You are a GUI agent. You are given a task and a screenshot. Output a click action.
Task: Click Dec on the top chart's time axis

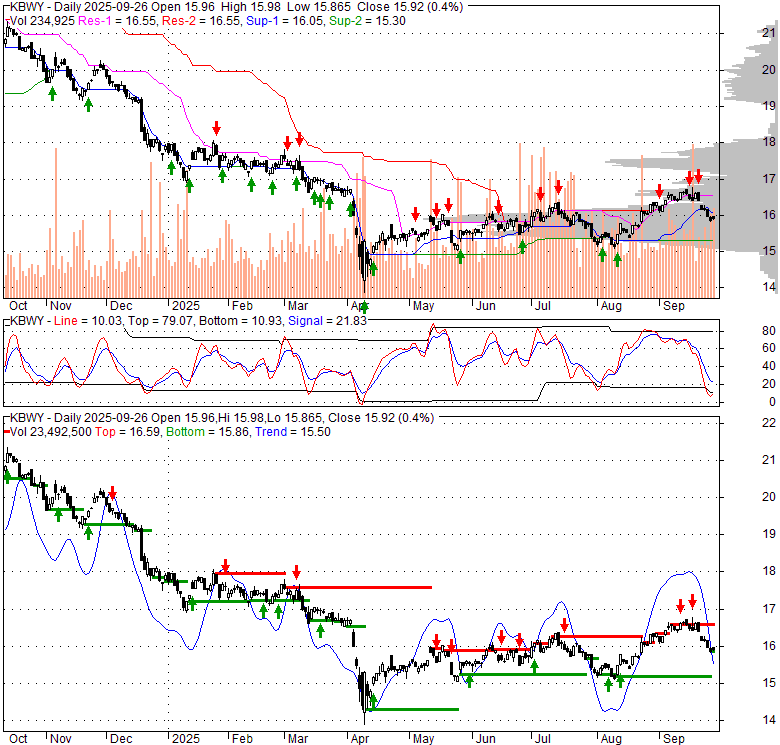(x=121, y=306)
